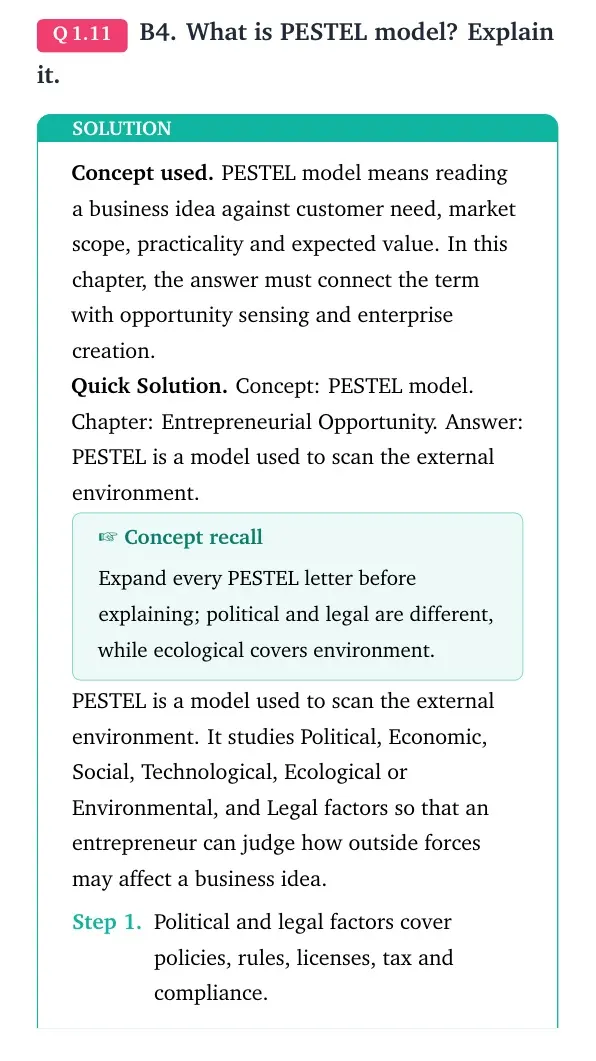
Task: Click 'may affect a business idea.' sentence
Action: (x=200, y=879)
